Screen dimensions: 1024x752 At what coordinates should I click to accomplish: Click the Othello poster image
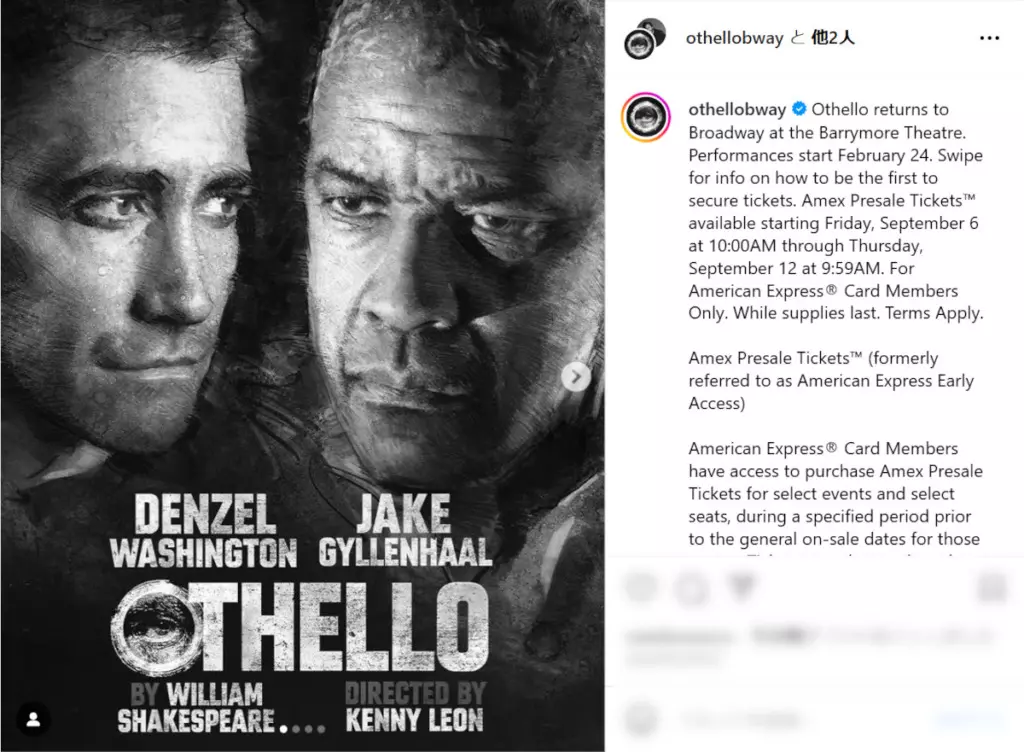302,376
